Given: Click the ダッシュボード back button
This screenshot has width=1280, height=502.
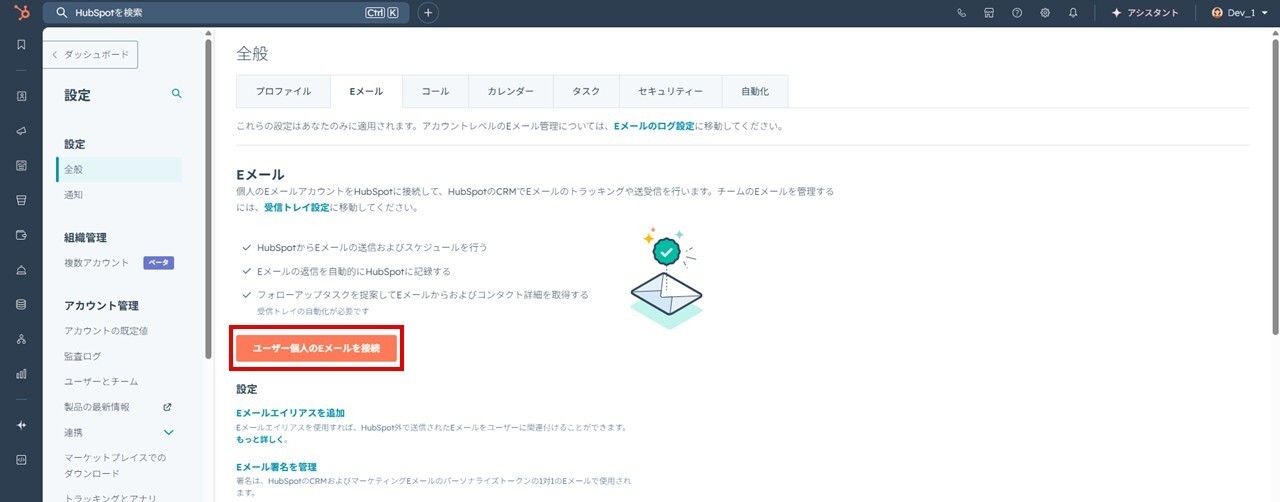Looking at the screenshot, I should (x=91, y=55).
